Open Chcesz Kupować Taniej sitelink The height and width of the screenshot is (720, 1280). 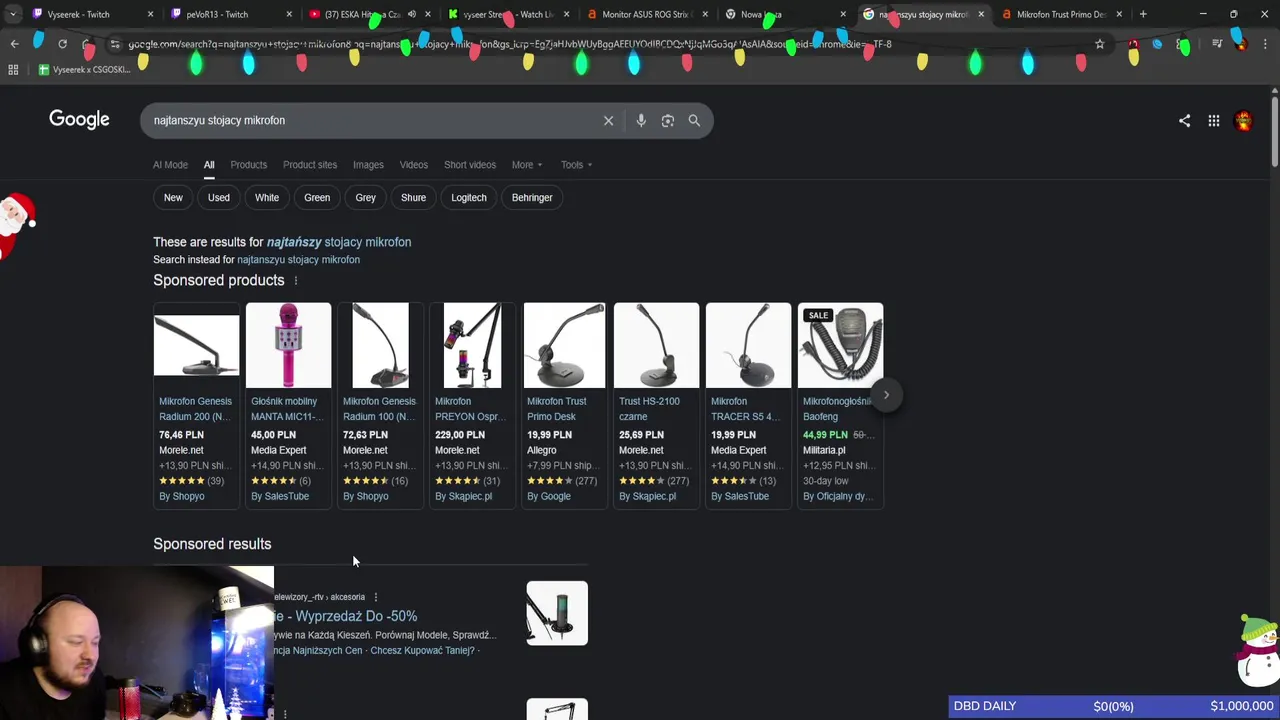[425, 650]
